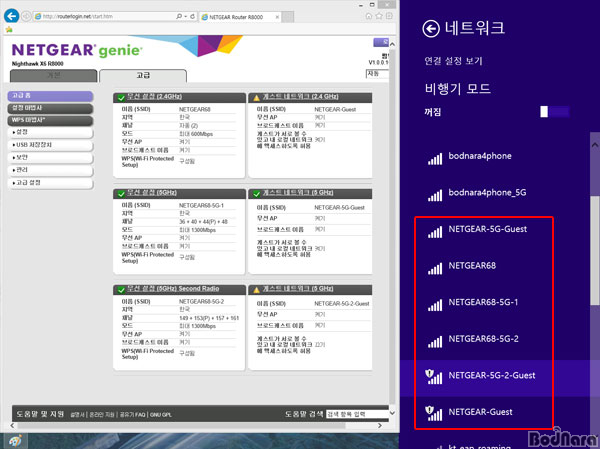This screenshot has height=449, width=600.
Task: Open the 무선 설정 (5GHz) Second Radio link
Action: (173, 289)
